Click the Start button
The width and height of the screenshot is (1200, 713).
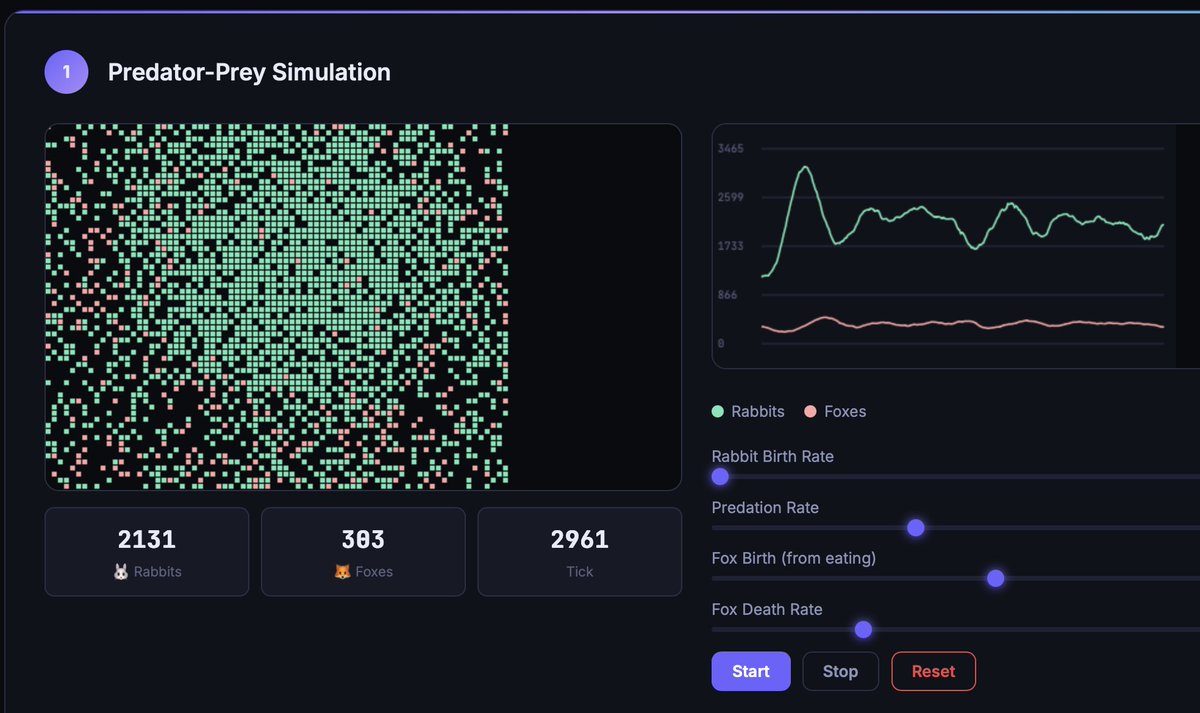point(751,671)
